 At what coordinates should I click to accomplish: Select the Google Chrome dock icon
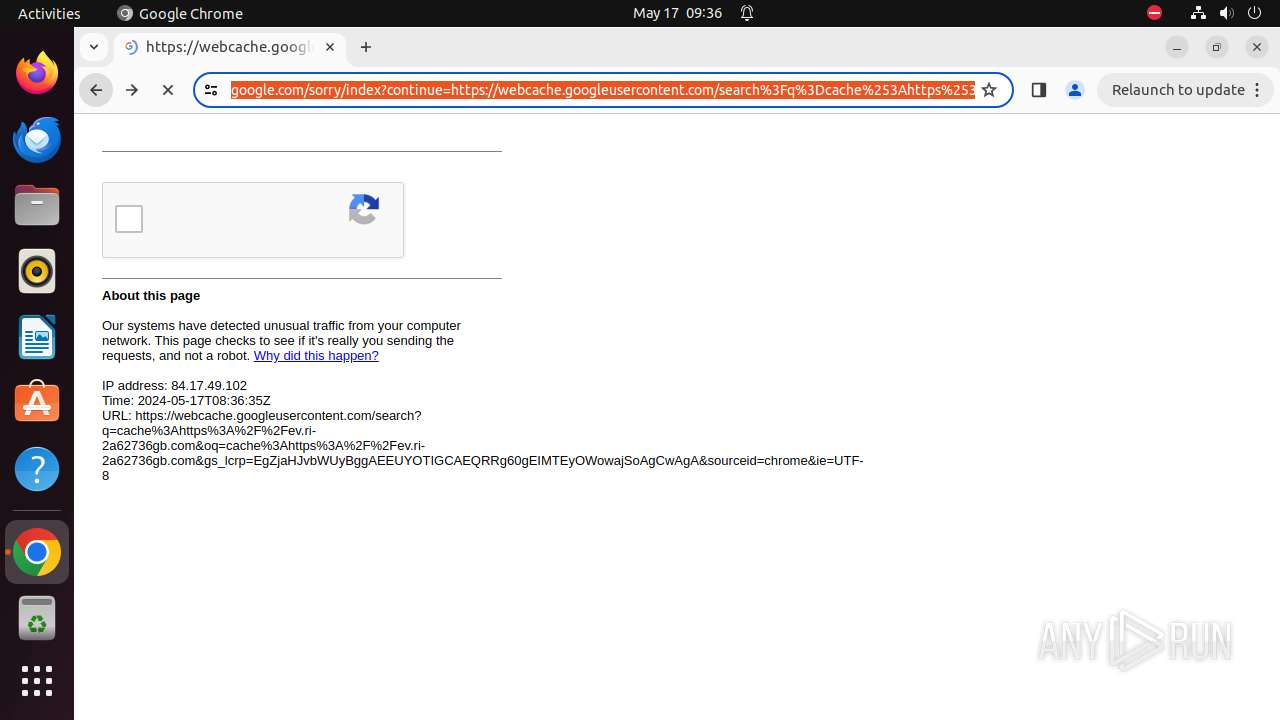37,552
